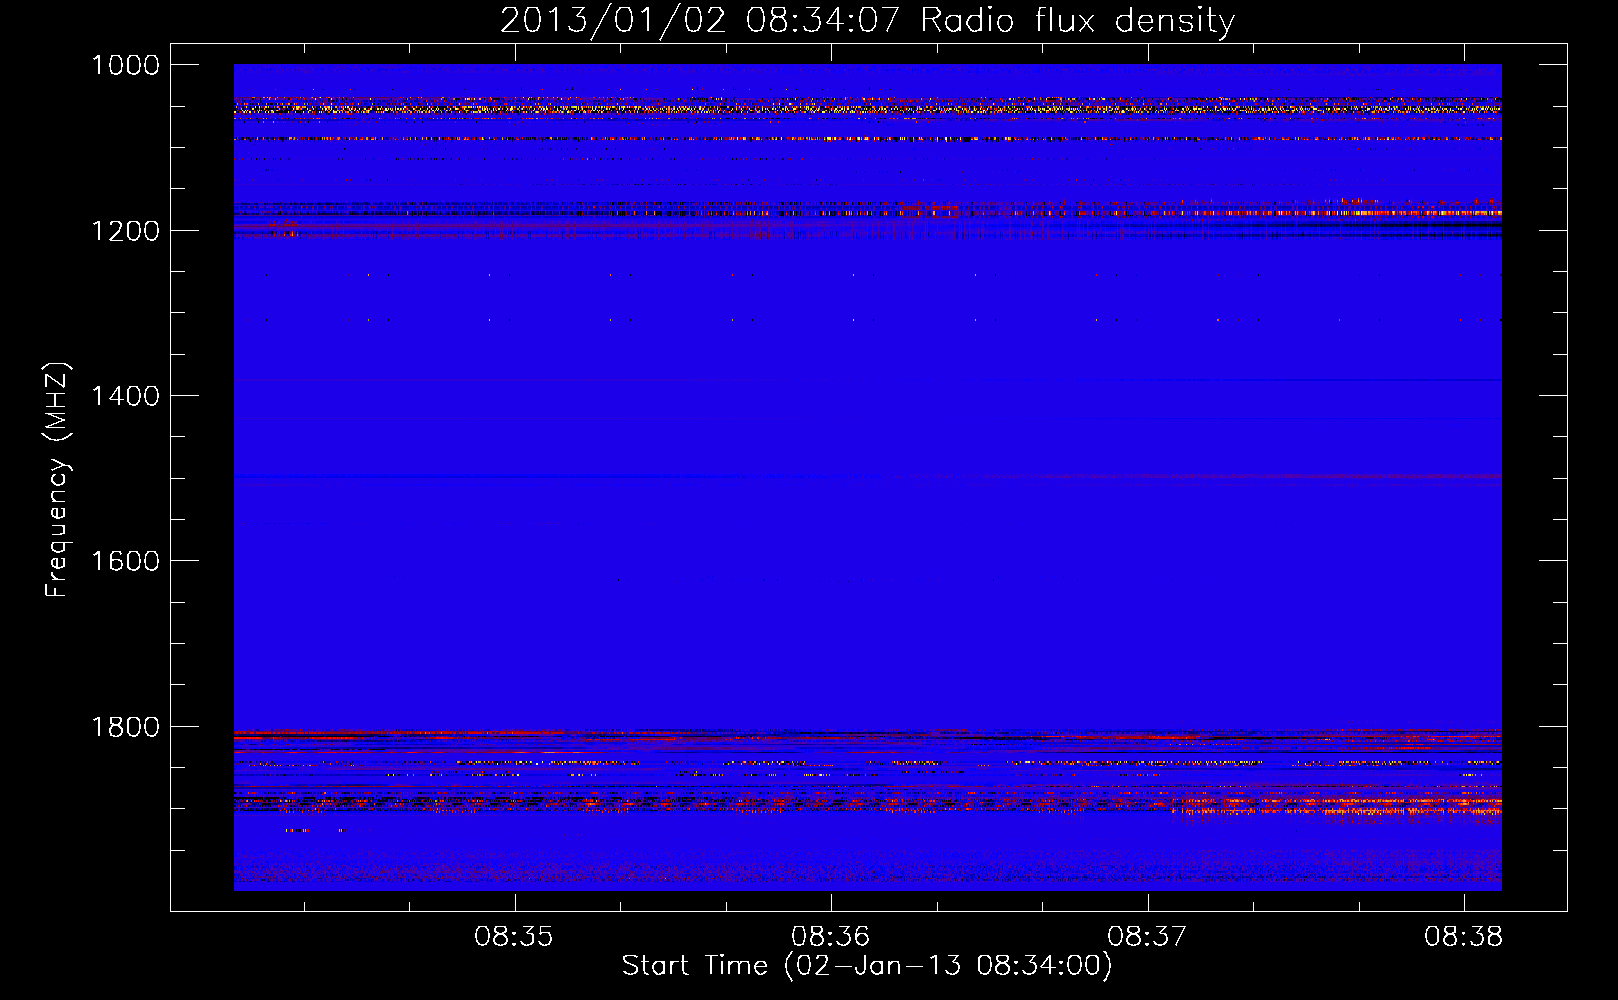Image resolution: width=1618 pixels, height=1000 pixels.
Task: Click the 08:37 time axis label
Action: coord(1147,936)
